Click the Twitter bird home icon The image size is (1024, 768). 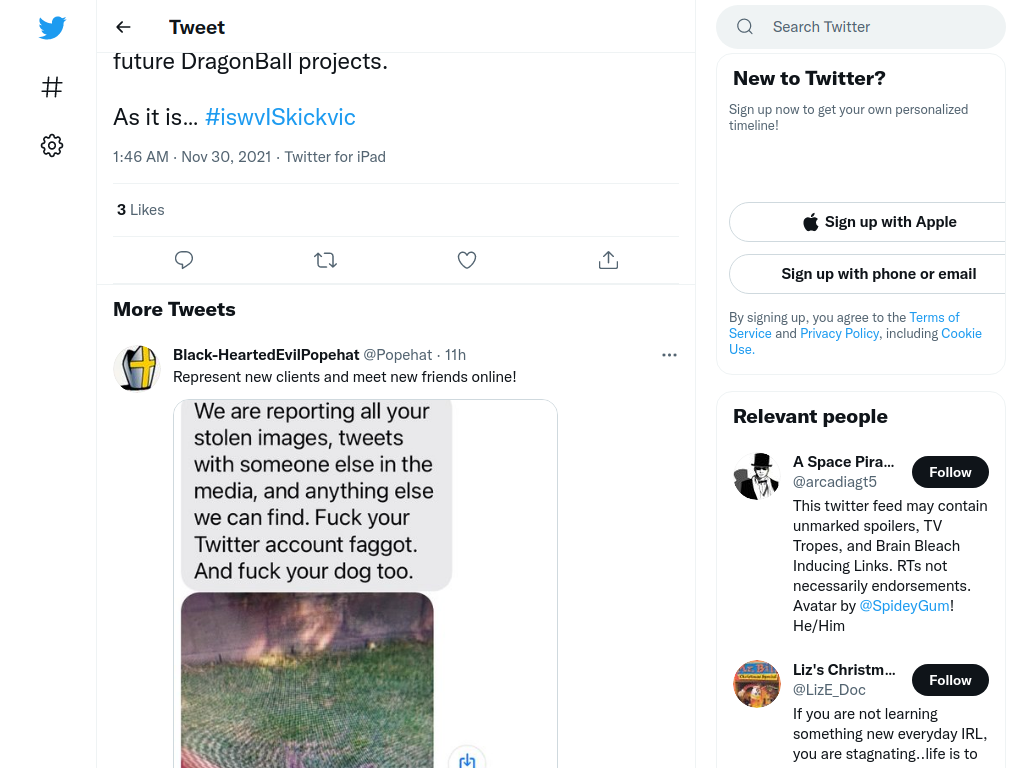(x=52, y=27)
